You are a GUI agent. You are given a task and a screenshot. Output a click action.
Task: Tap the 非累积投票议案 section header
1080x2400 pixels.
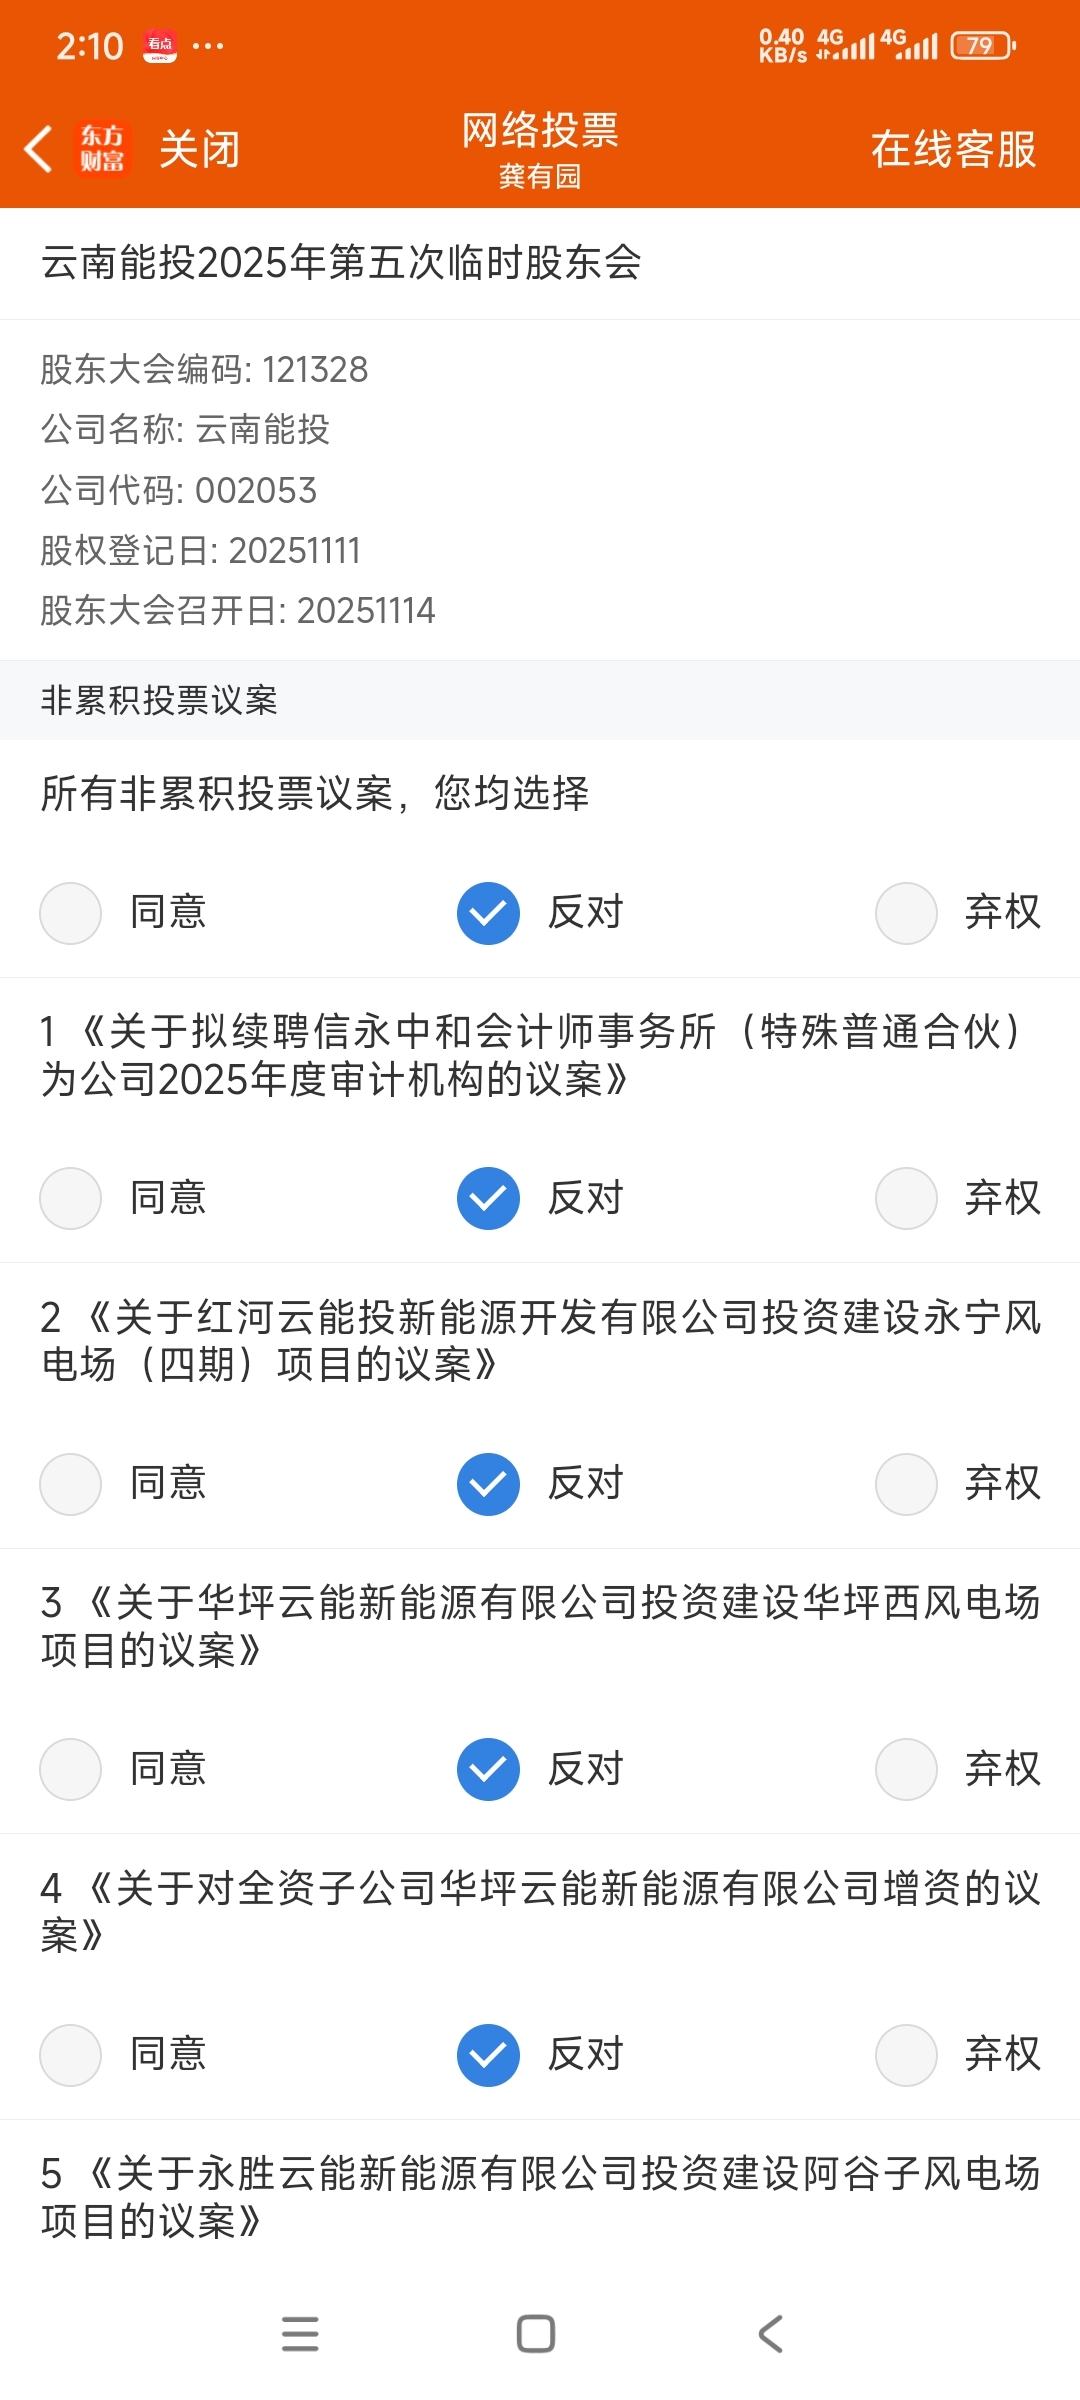point(159,700)
